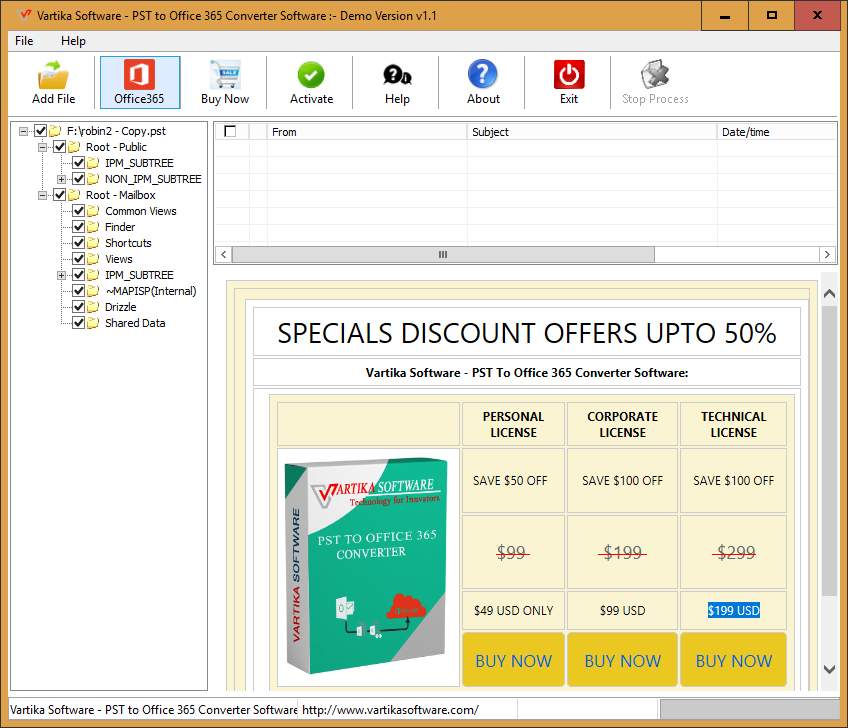848x728 pixels.
Task: Sort messages by the Subject column
Action: (x=592, y=132)
